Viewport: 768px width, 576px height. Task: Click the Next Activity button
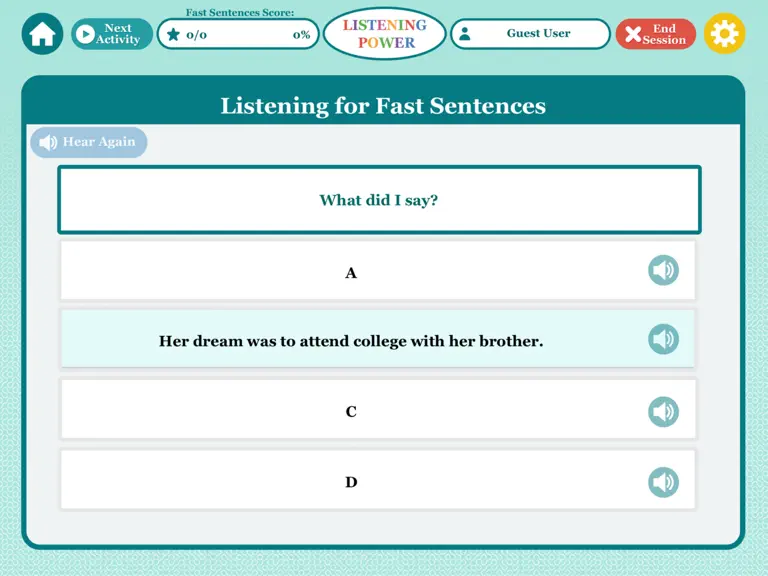click(112, 34)
